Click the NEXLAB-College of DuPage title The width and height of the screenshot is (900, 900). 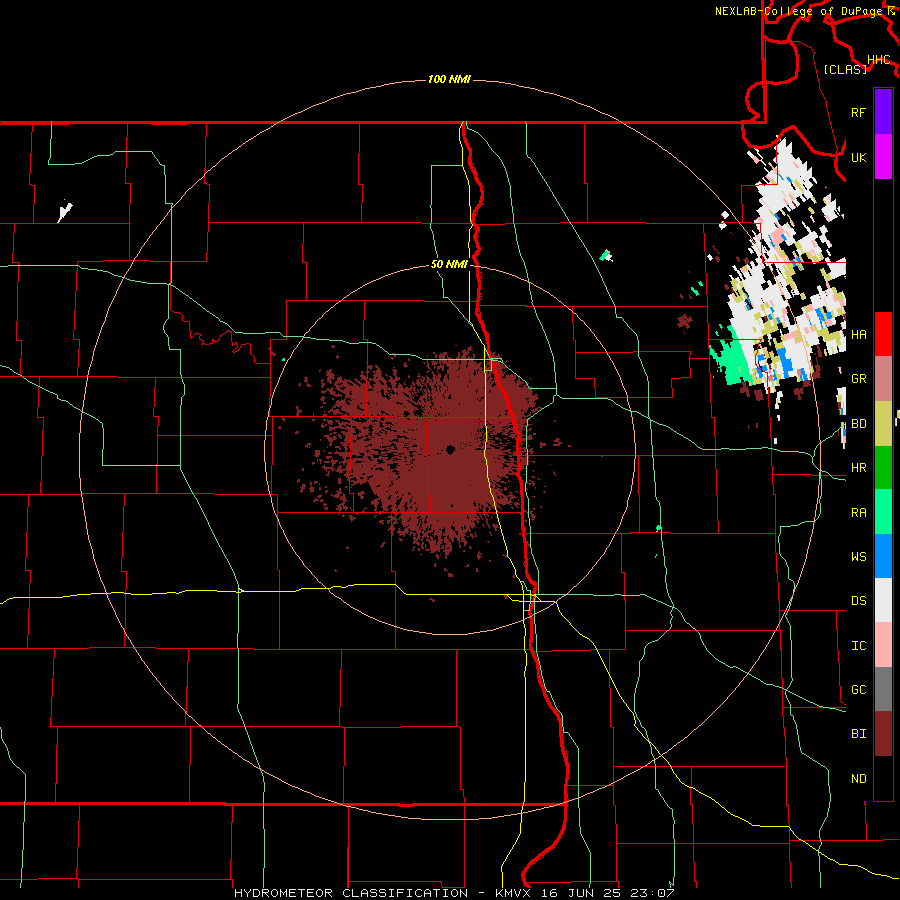[x=798, y=11]
